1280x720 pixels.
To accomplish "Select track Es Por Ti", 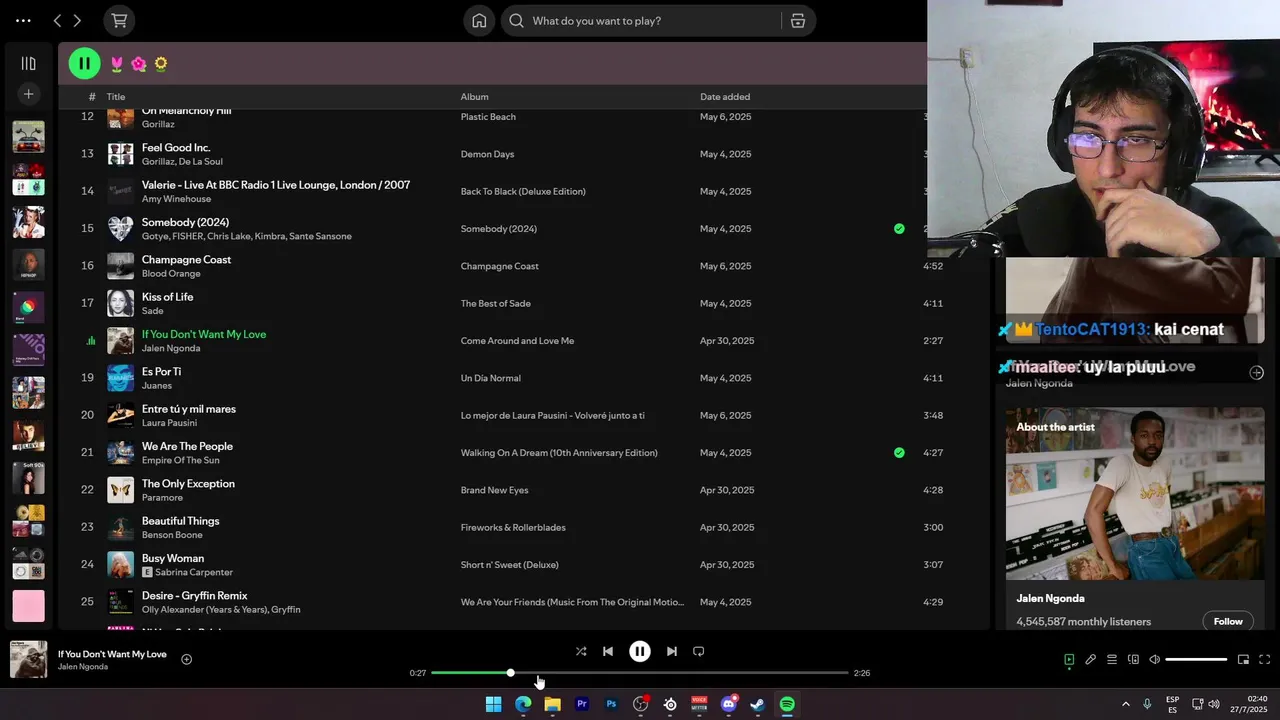I will tap(161, 372).
